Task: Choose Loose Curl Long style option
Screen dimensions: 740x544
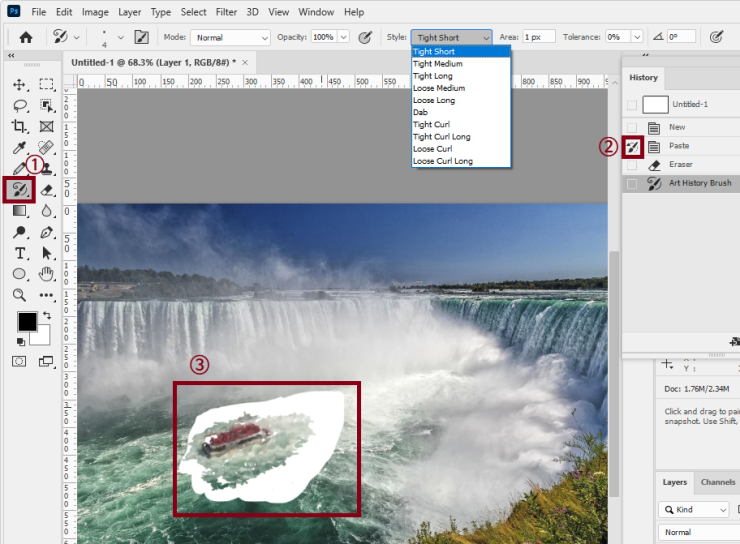Action: coord(461,161)
